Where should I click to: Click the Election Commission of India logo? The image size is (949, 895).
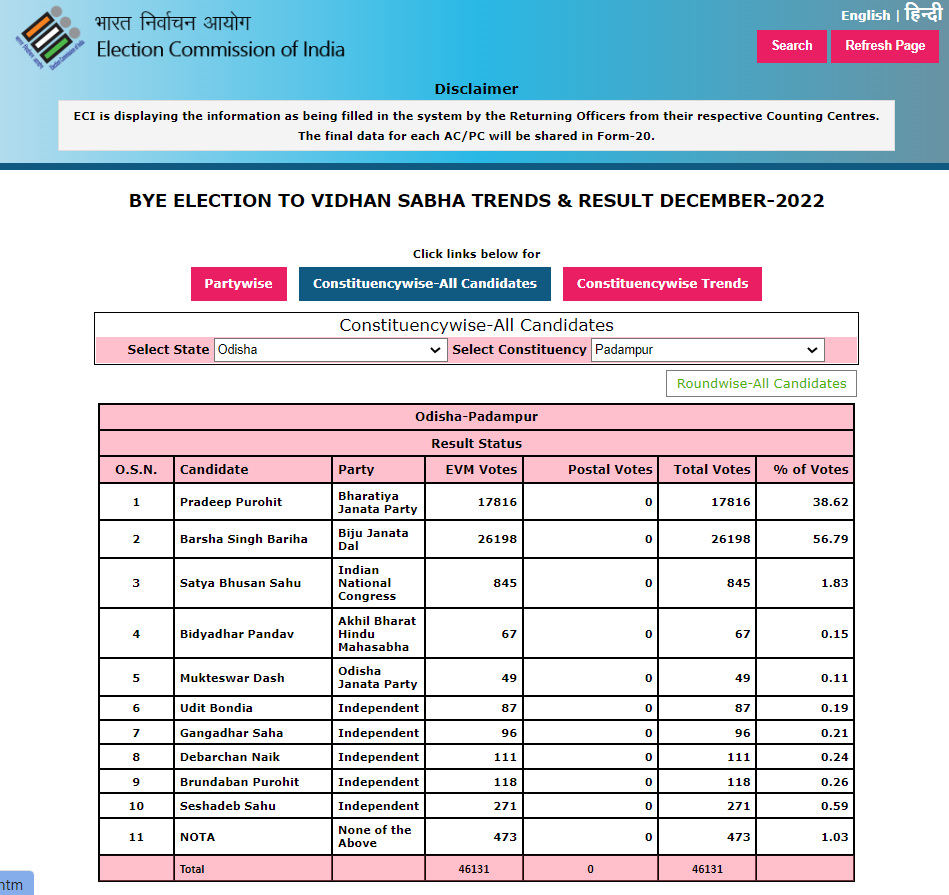point(50,38)
